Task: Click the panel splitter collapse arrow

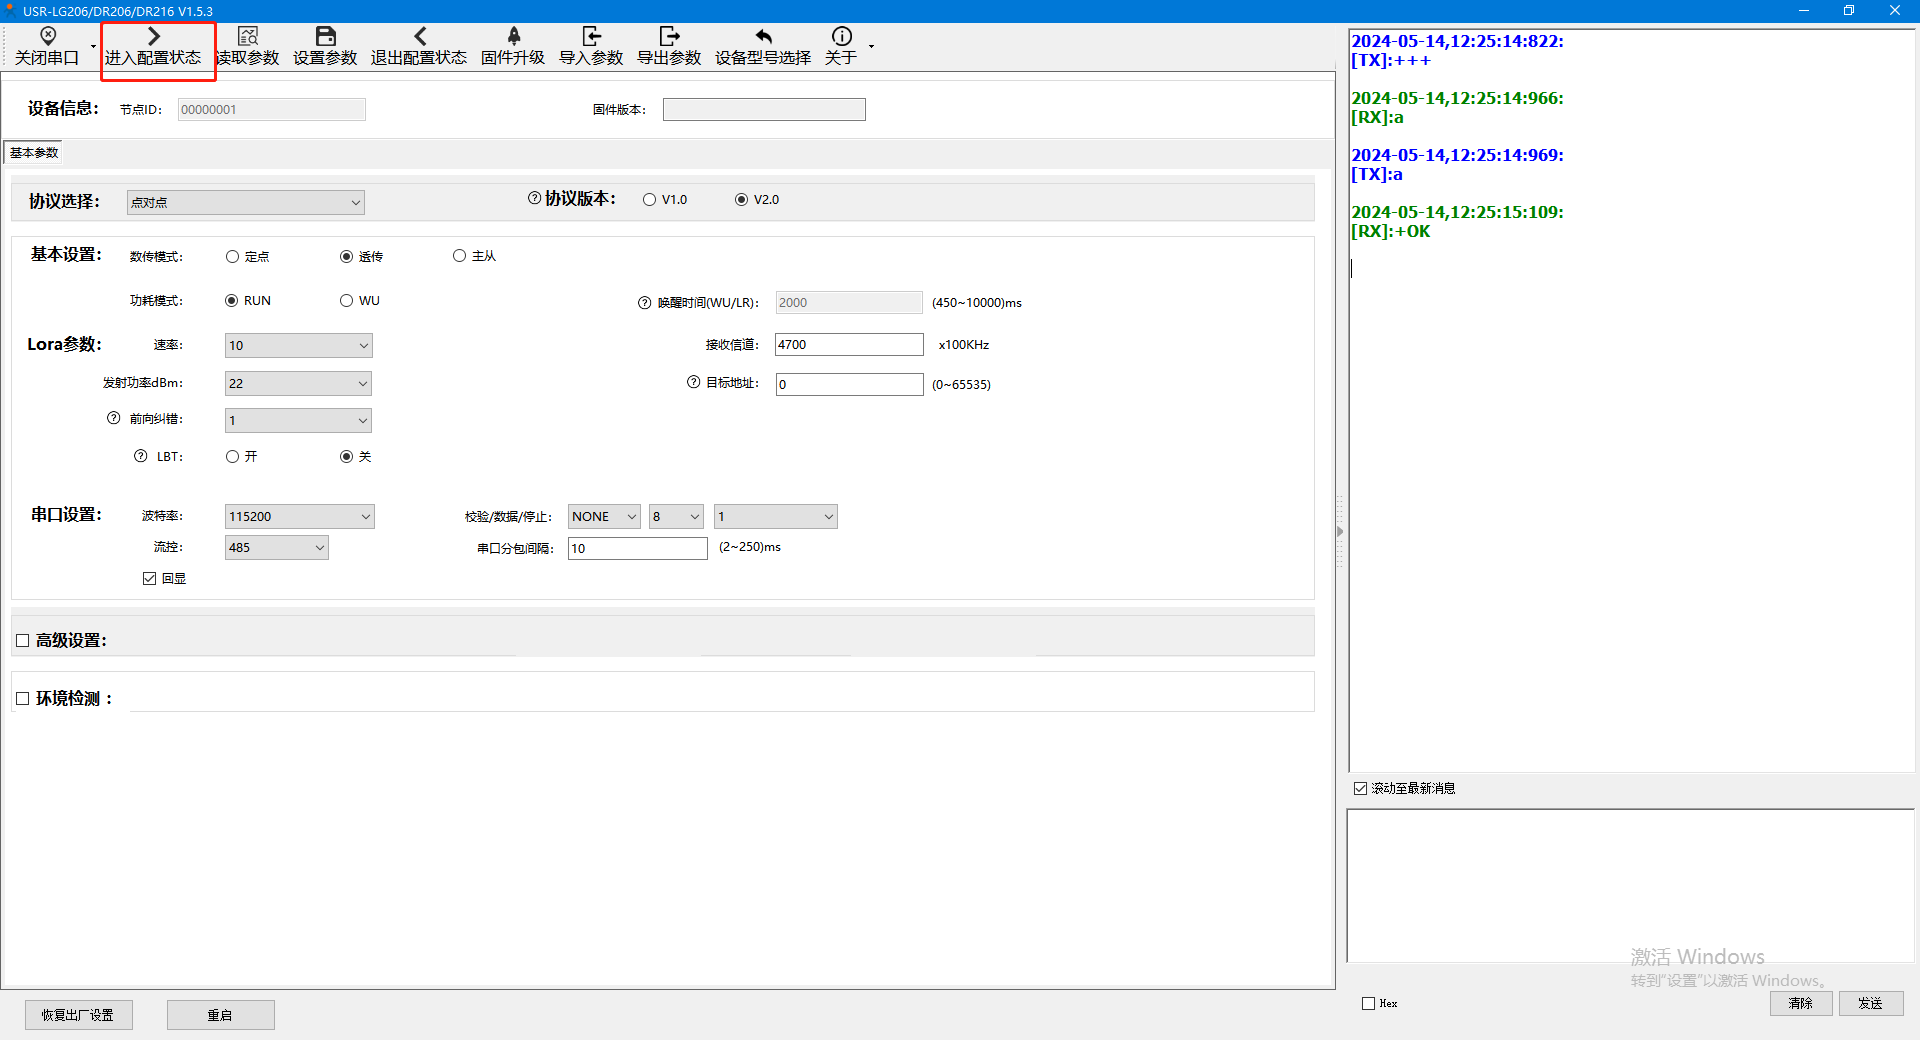Action: [1340, 531]
